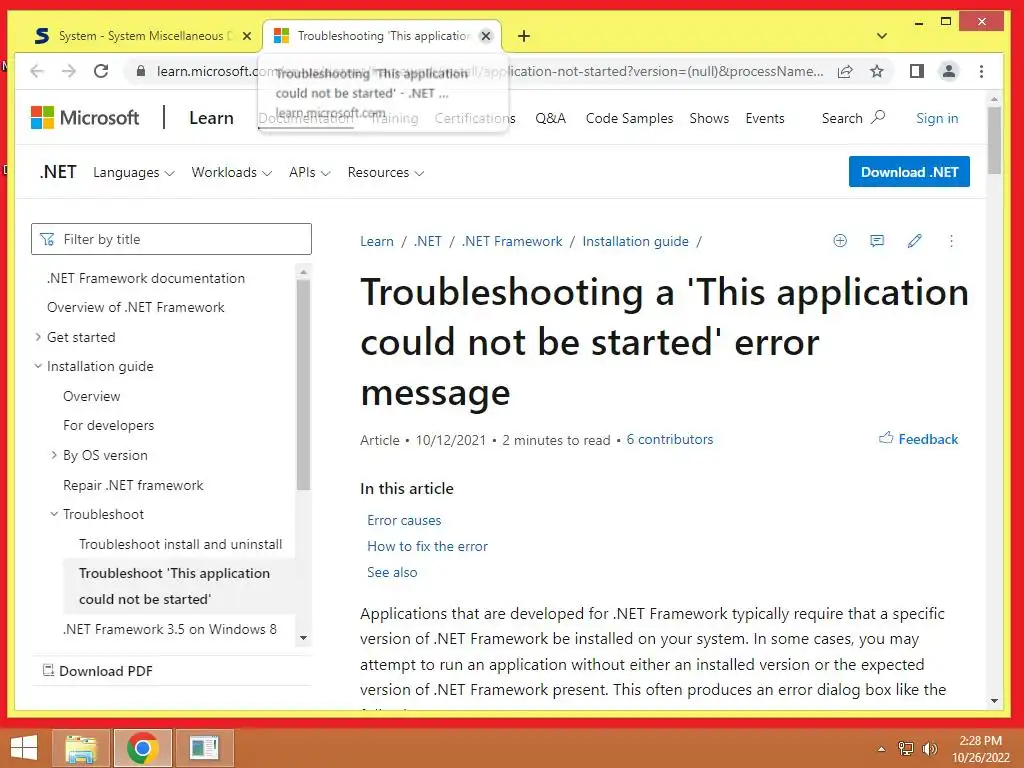Image resolution: width=1024 pixels, height=768 pixels.
Task: Open Chrome three-dot menu
Action: point(981,71)
